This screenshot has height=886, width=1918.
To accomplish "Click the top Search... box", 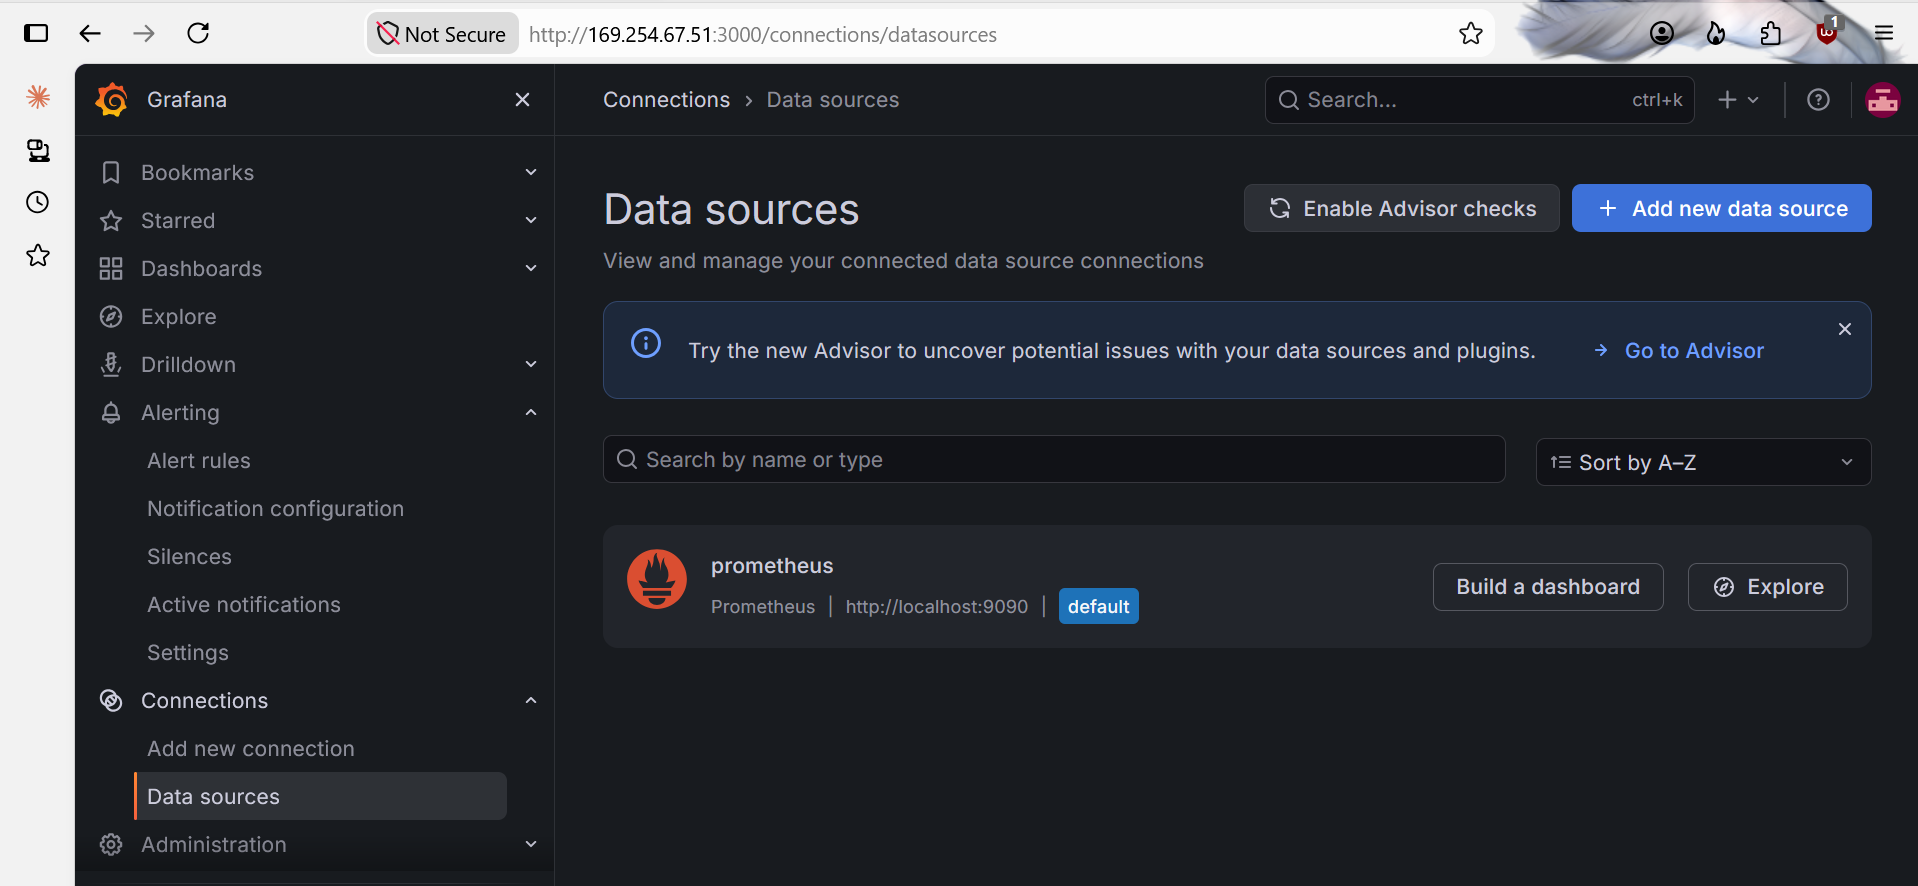I will [1479, 100].
